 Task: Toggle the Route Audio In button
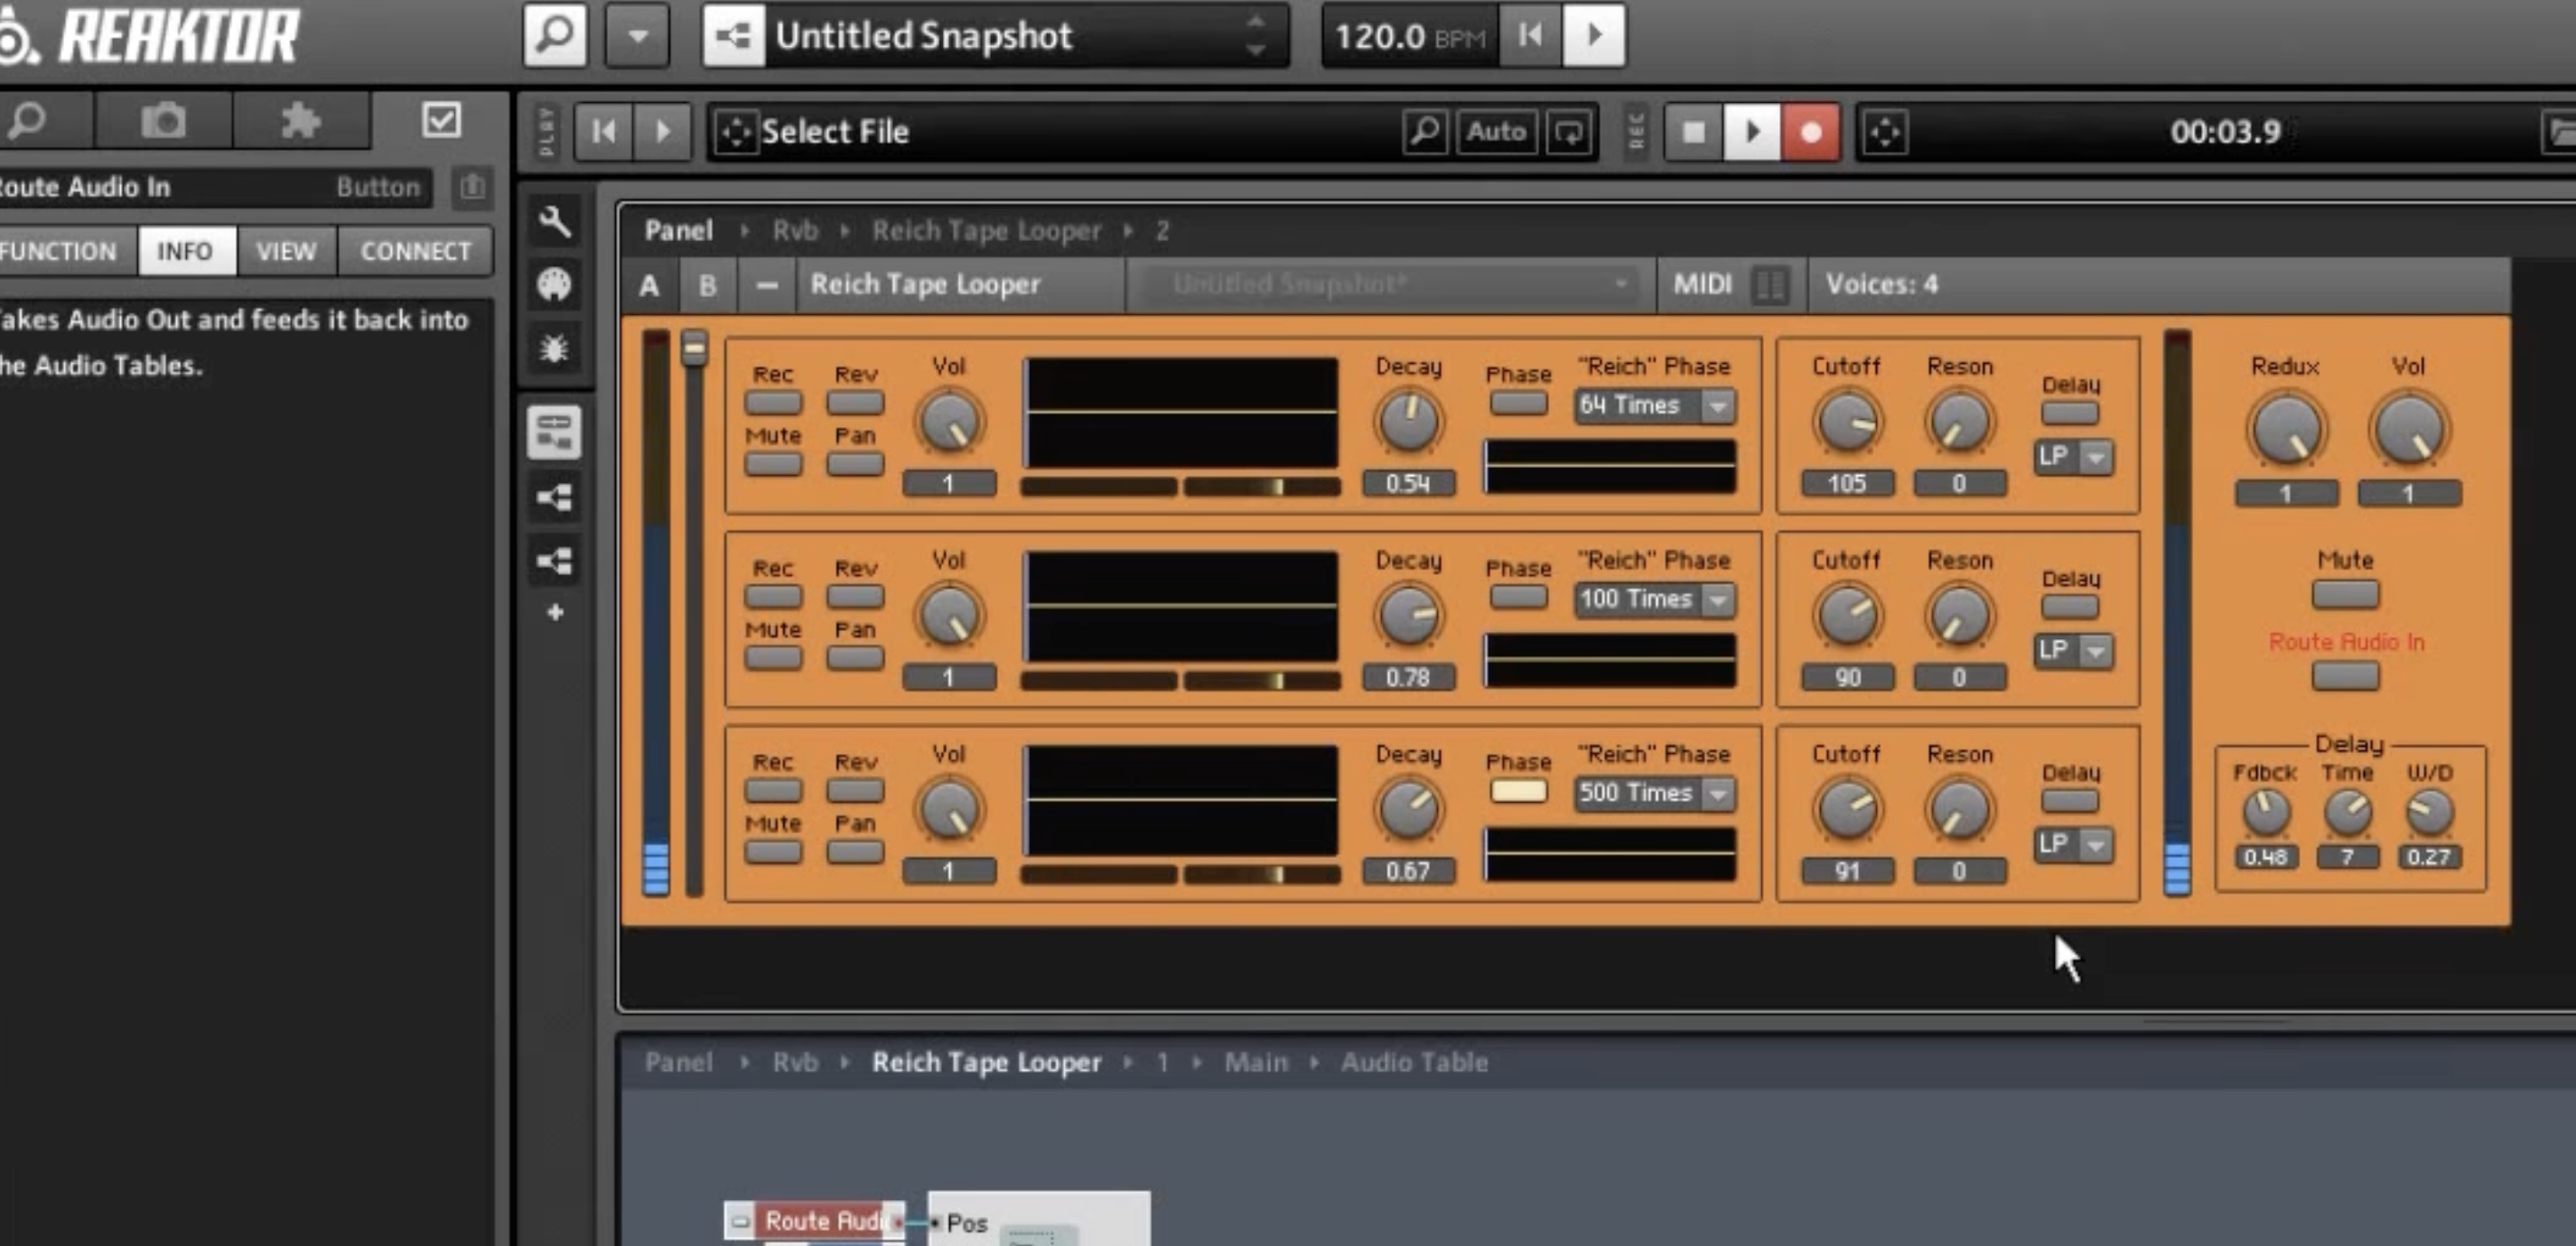pos(2345,676)
